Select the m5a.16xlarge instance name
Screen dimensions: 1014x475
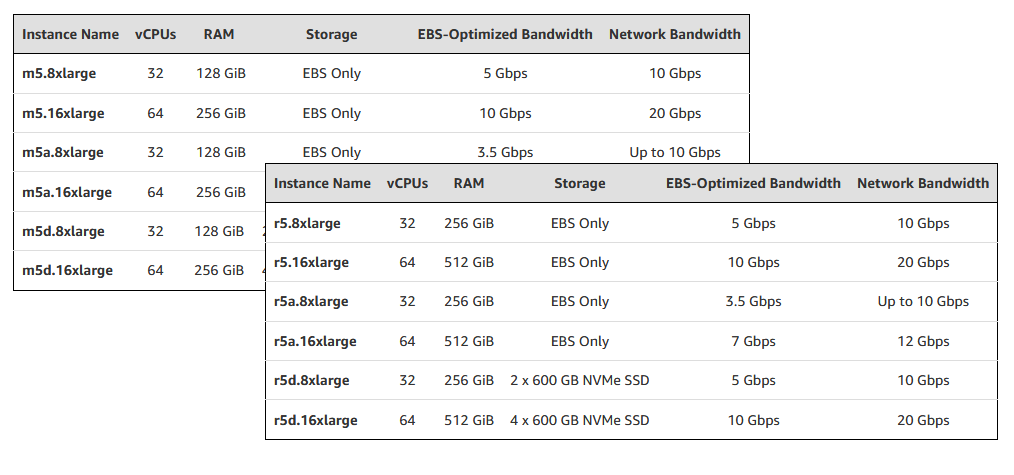coord(67,192)
